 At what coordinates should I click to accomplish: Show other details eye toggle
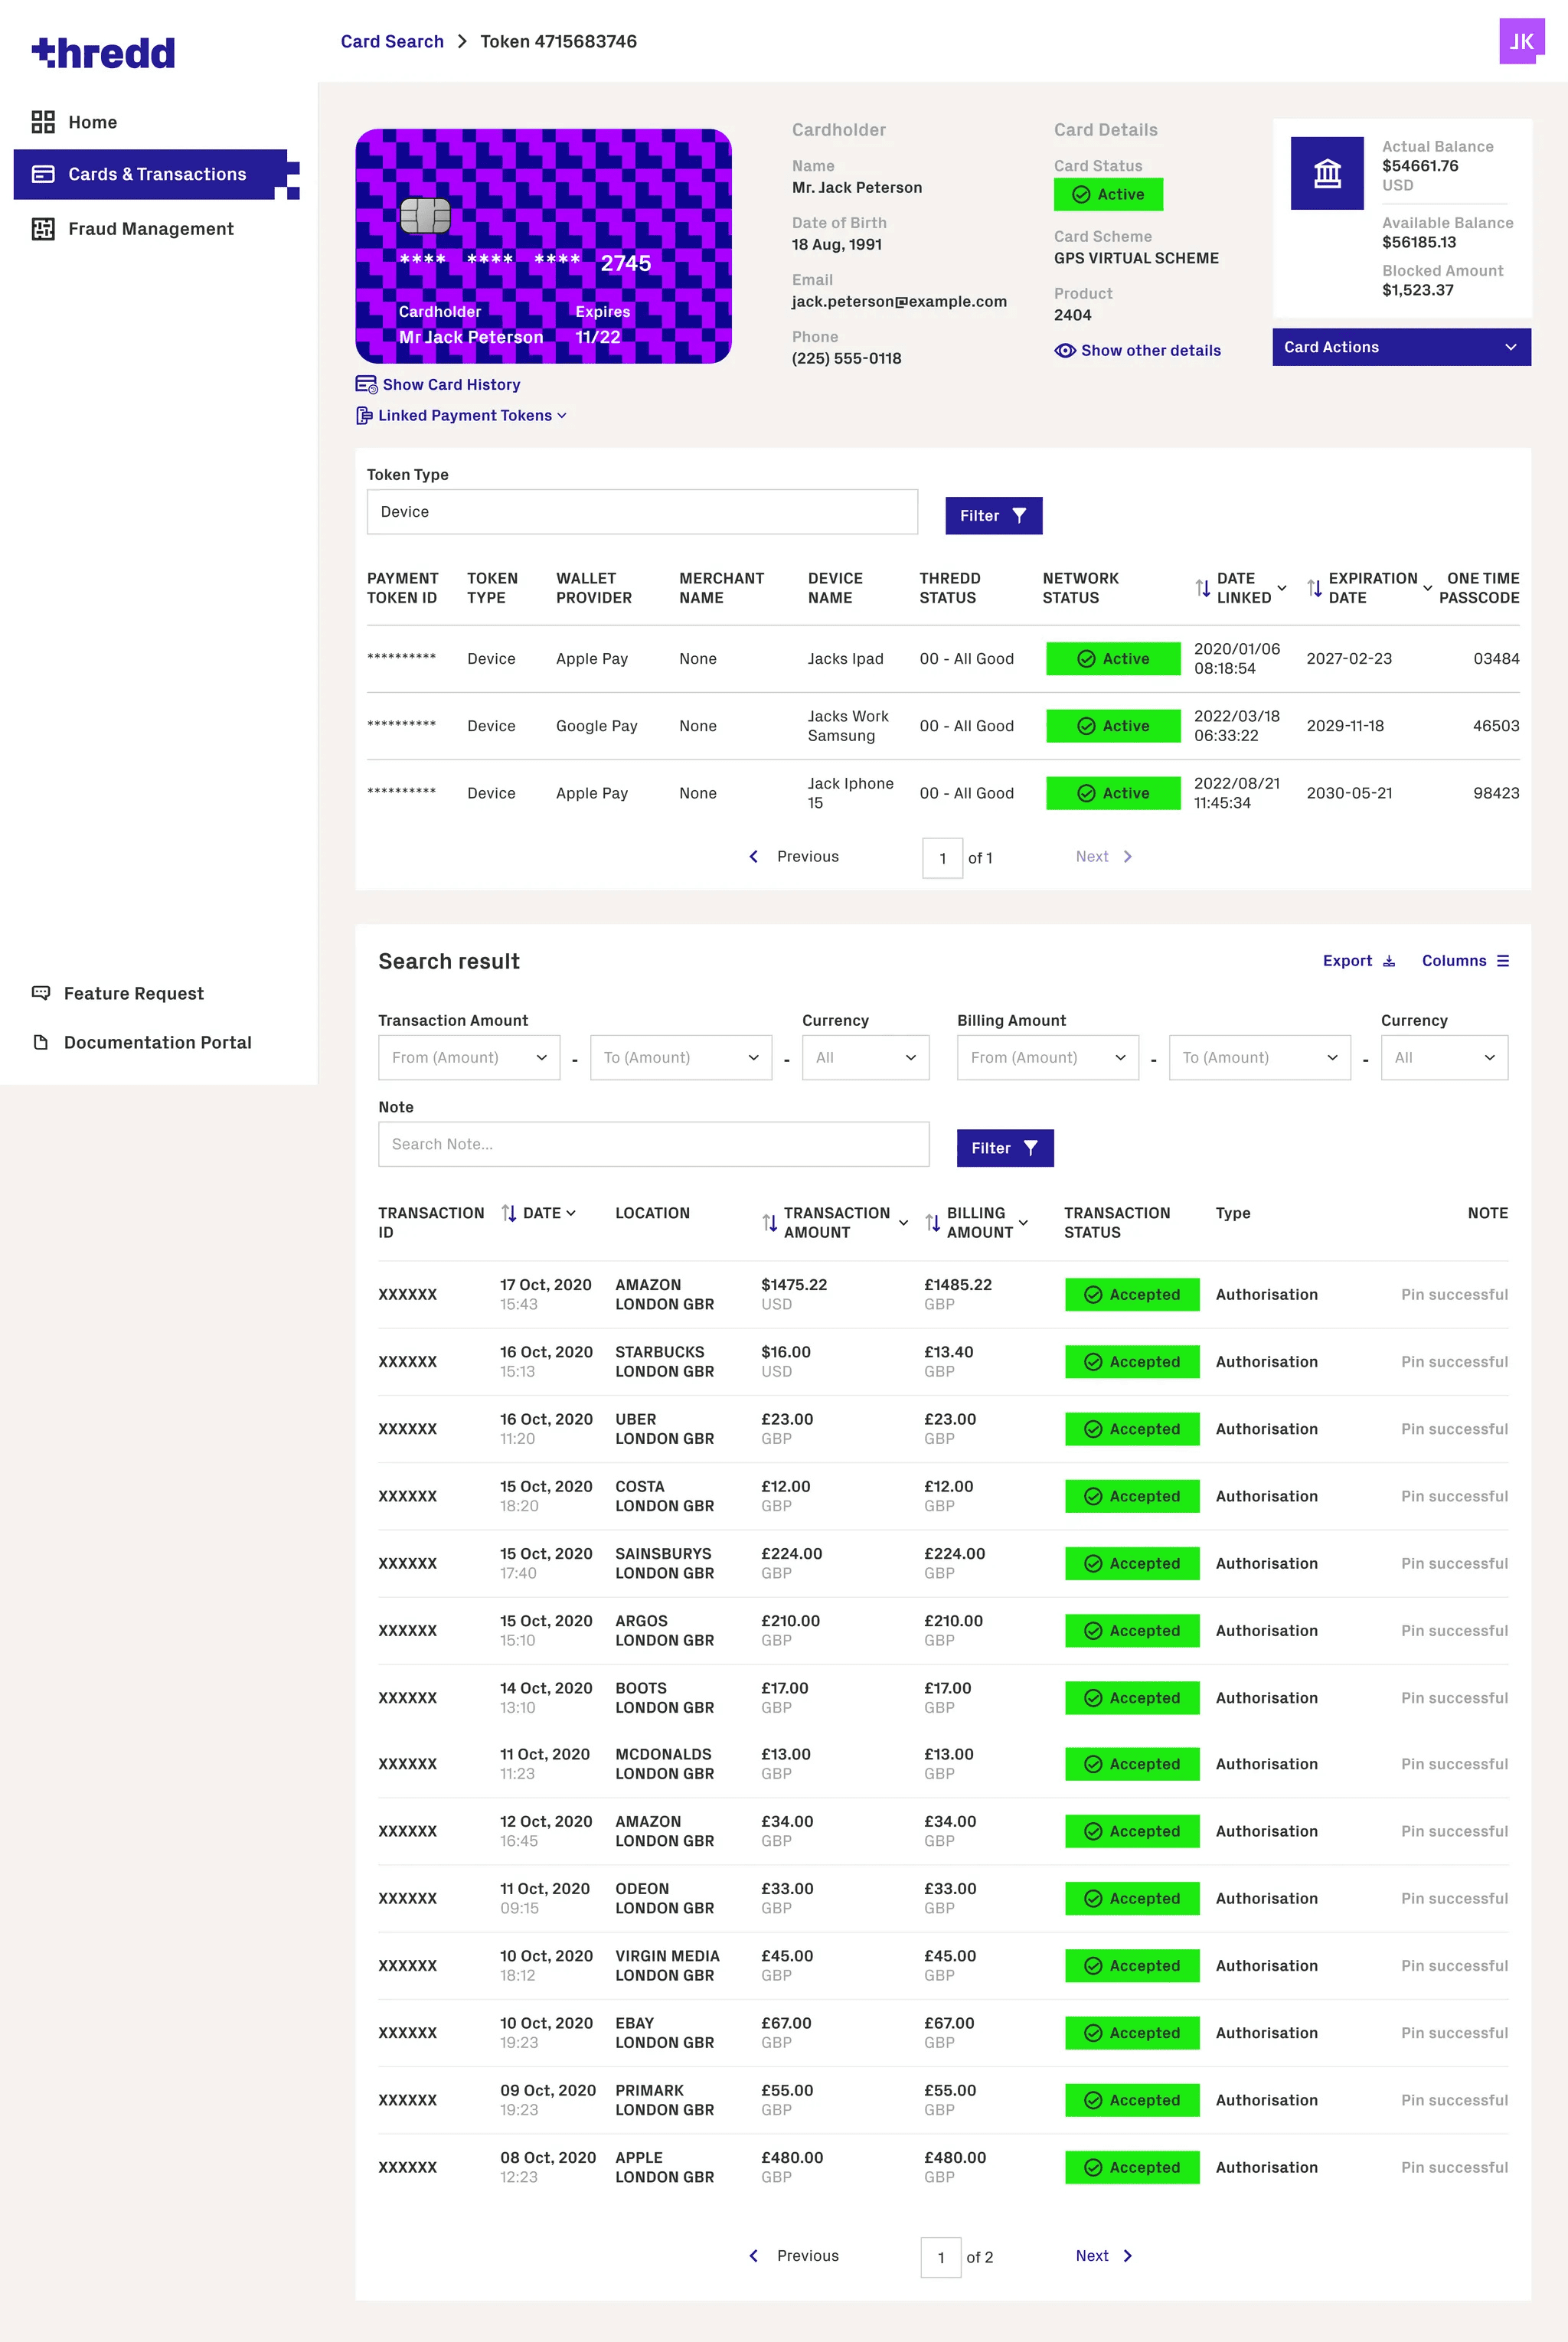[1065, 350]
